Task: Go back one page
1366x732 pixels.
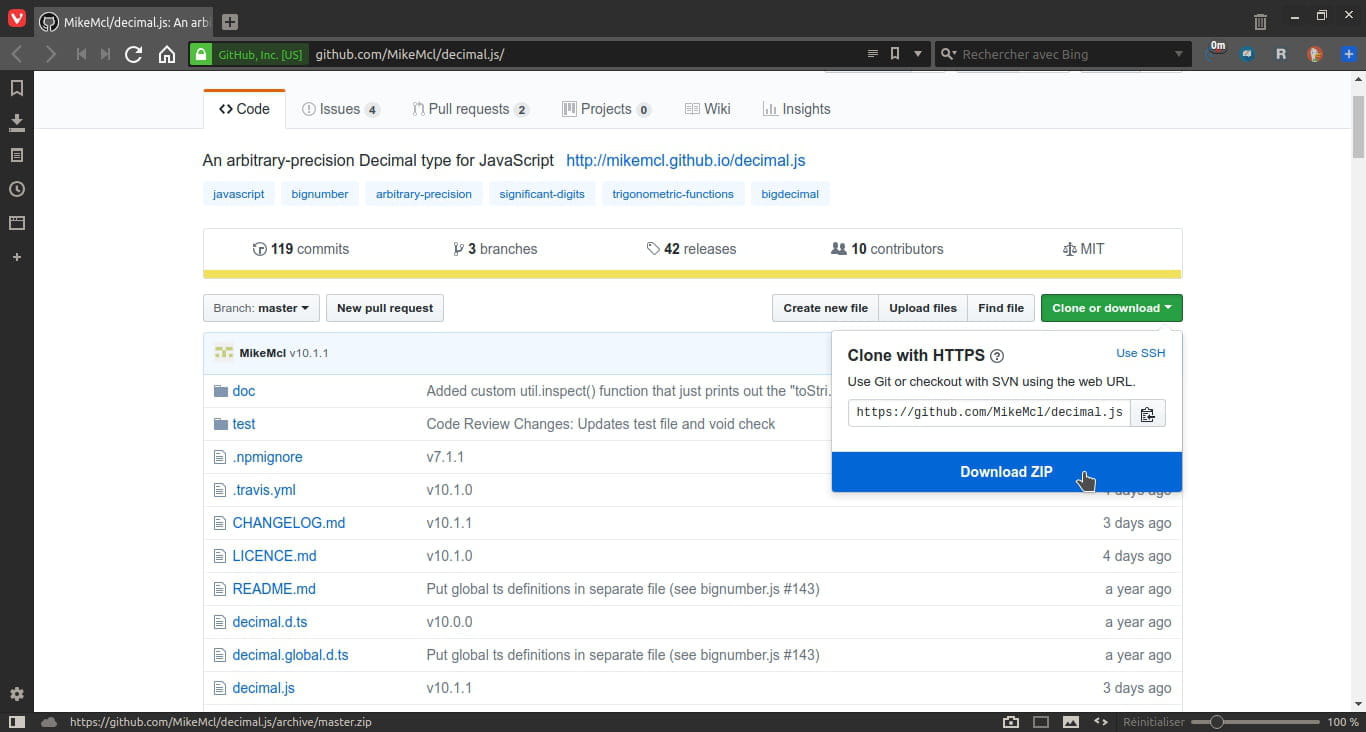Action: (17, 54)
